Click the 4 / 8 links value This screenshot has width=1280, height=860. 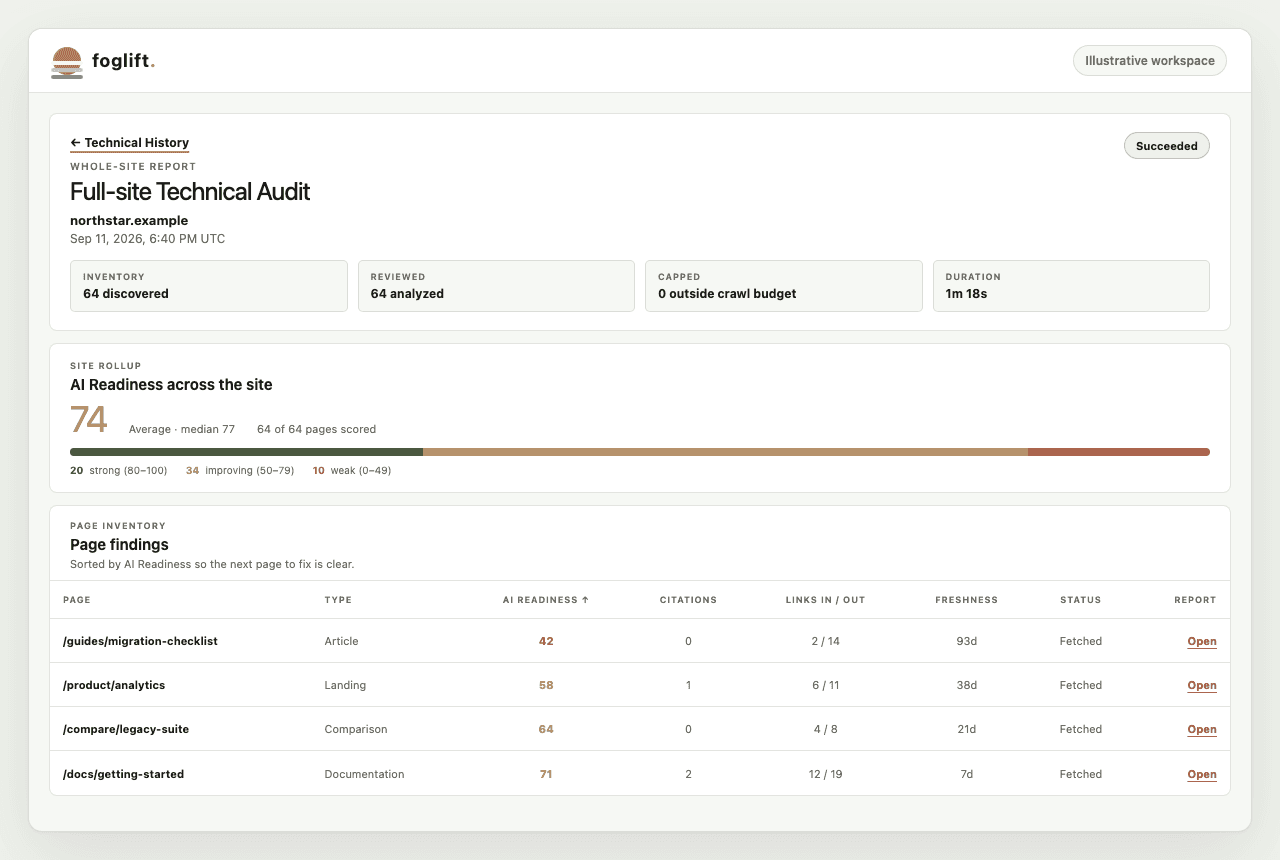826,729
